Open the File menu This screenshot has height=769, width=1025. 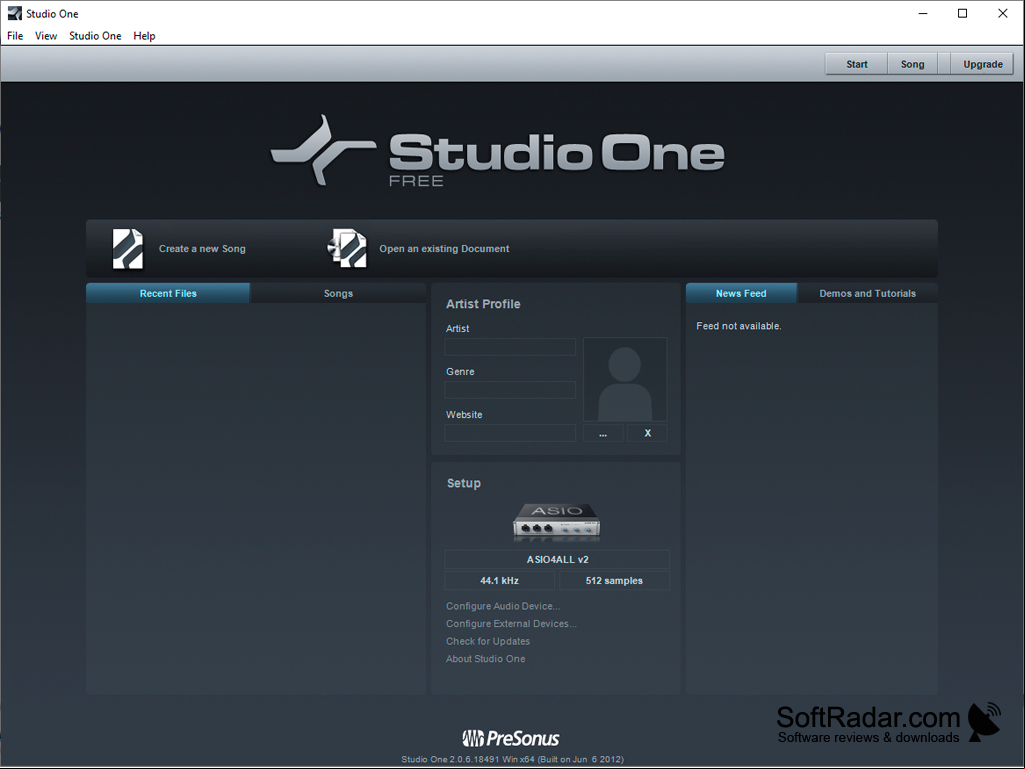15,36
